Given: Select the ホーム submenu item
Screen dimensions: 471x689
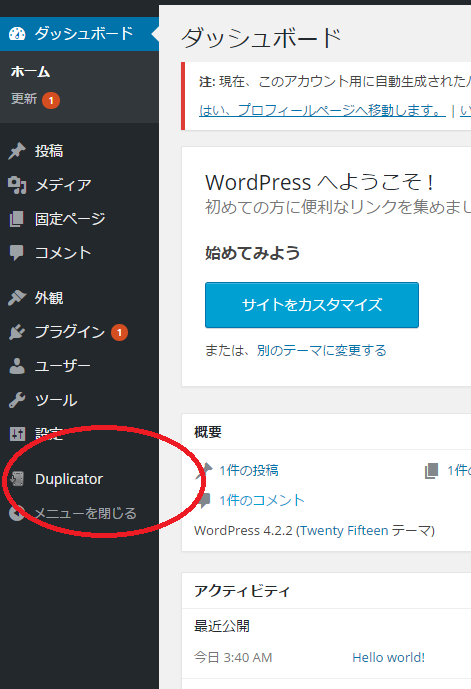Looking at the screenshot, I should pyautogui.click(x=30, y=72).
